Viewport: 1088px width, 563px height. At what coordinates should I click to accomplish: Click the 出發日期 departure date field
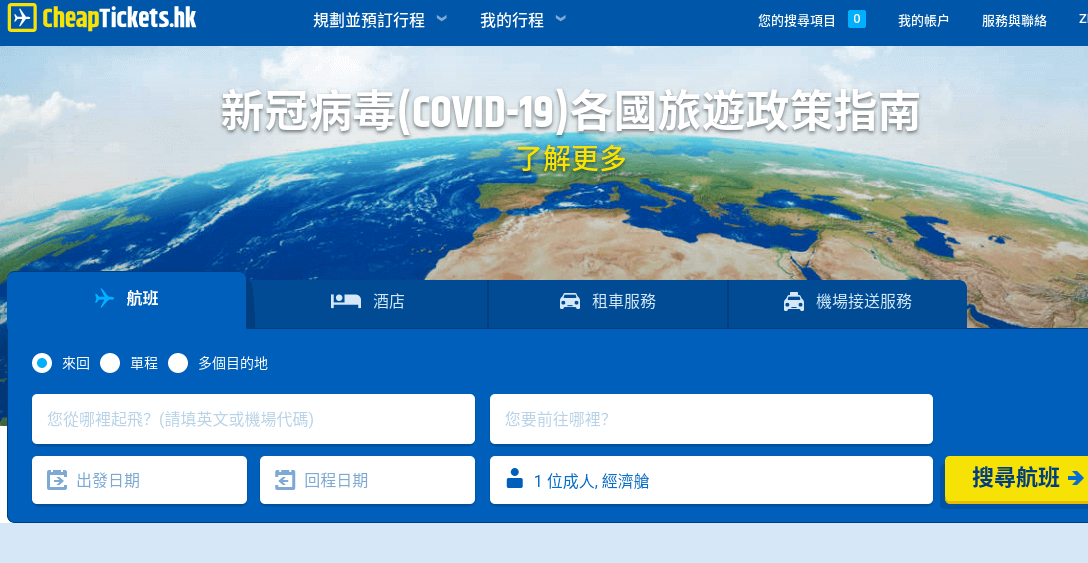139,480
